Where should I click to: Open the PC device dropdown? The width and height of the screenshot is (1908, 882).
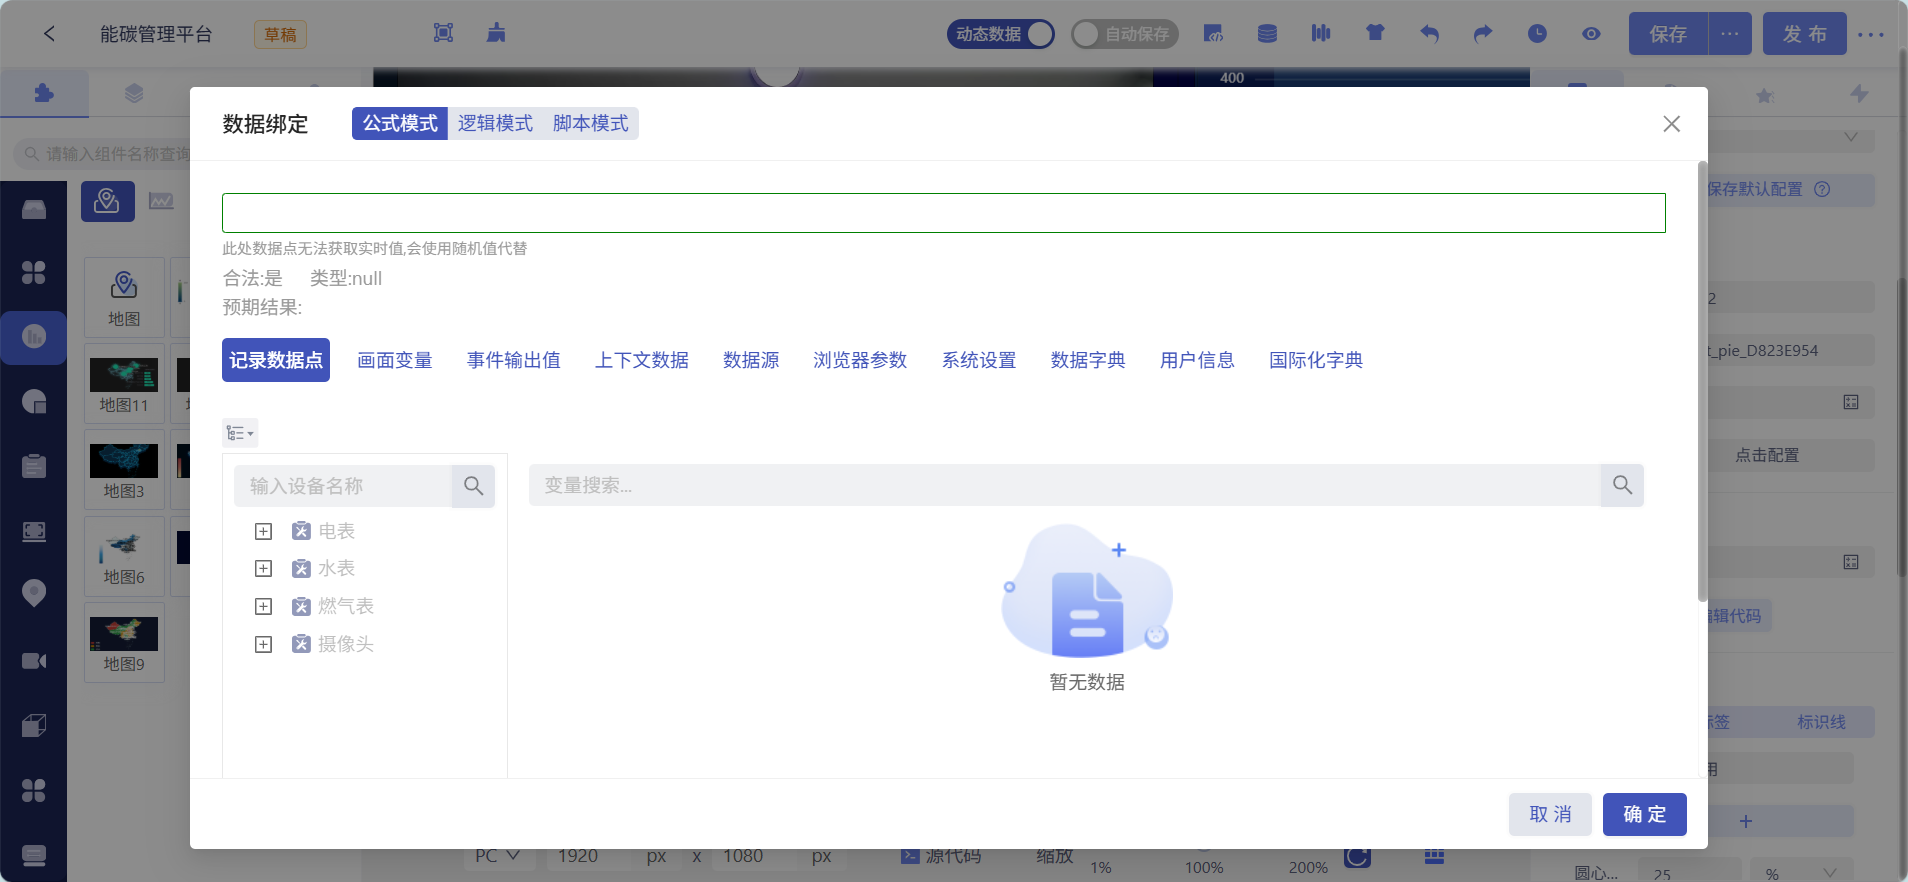point(497,856)
